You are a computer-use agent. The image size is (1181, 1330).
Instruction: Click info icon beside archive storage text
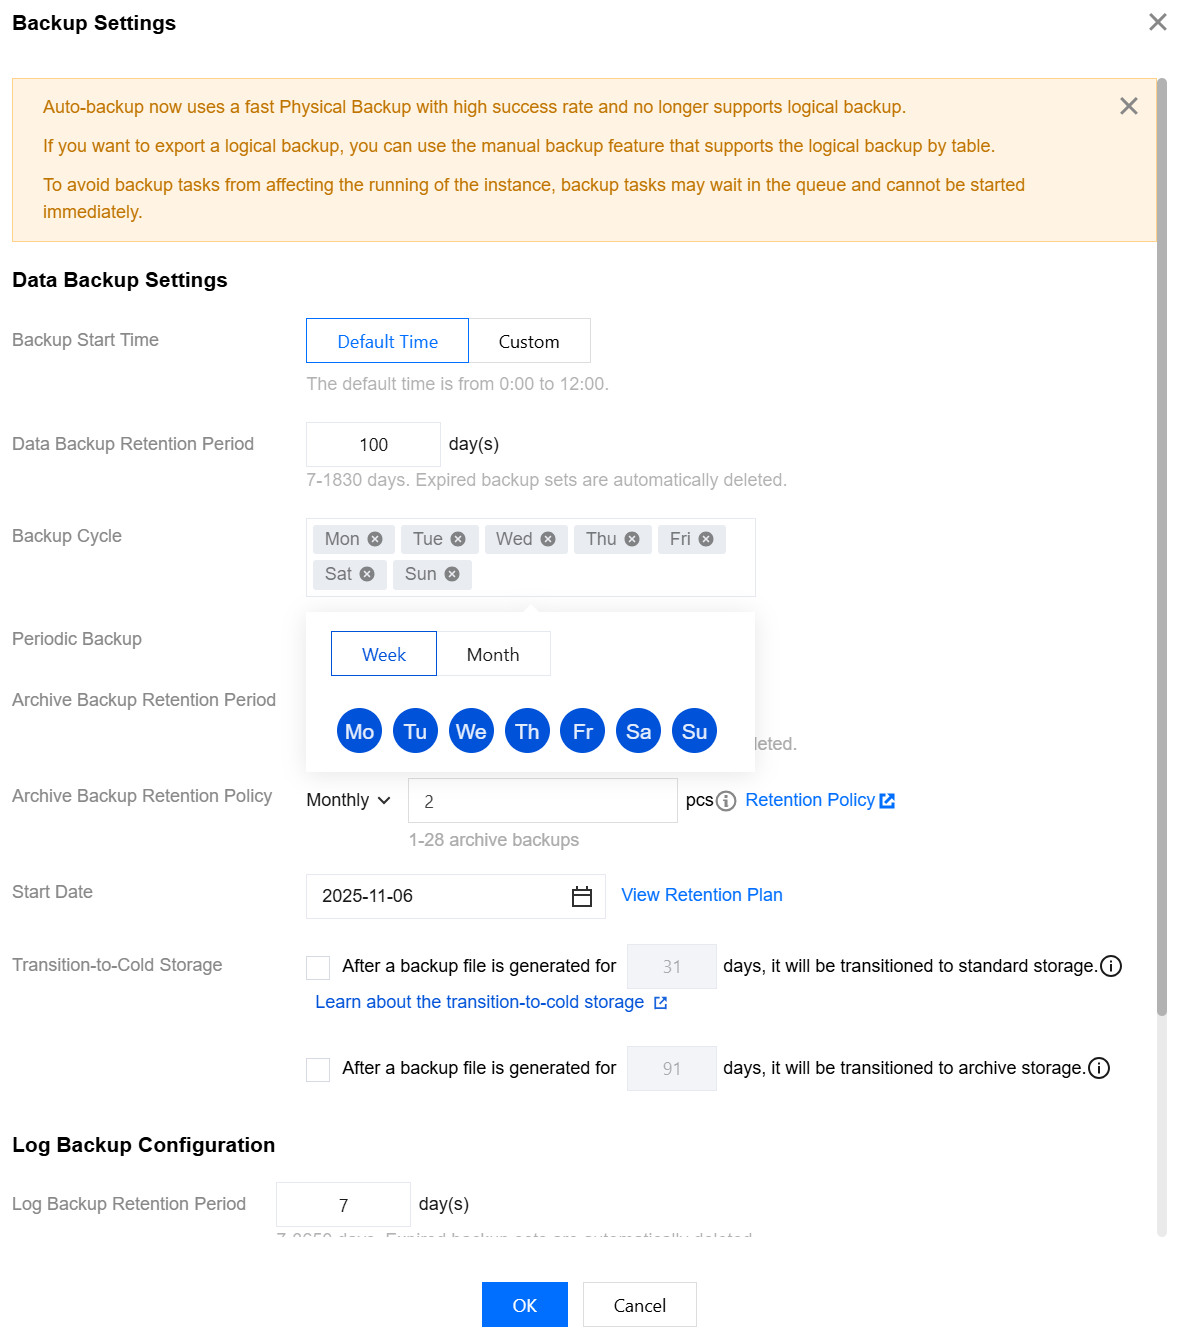point(1099,1068)
